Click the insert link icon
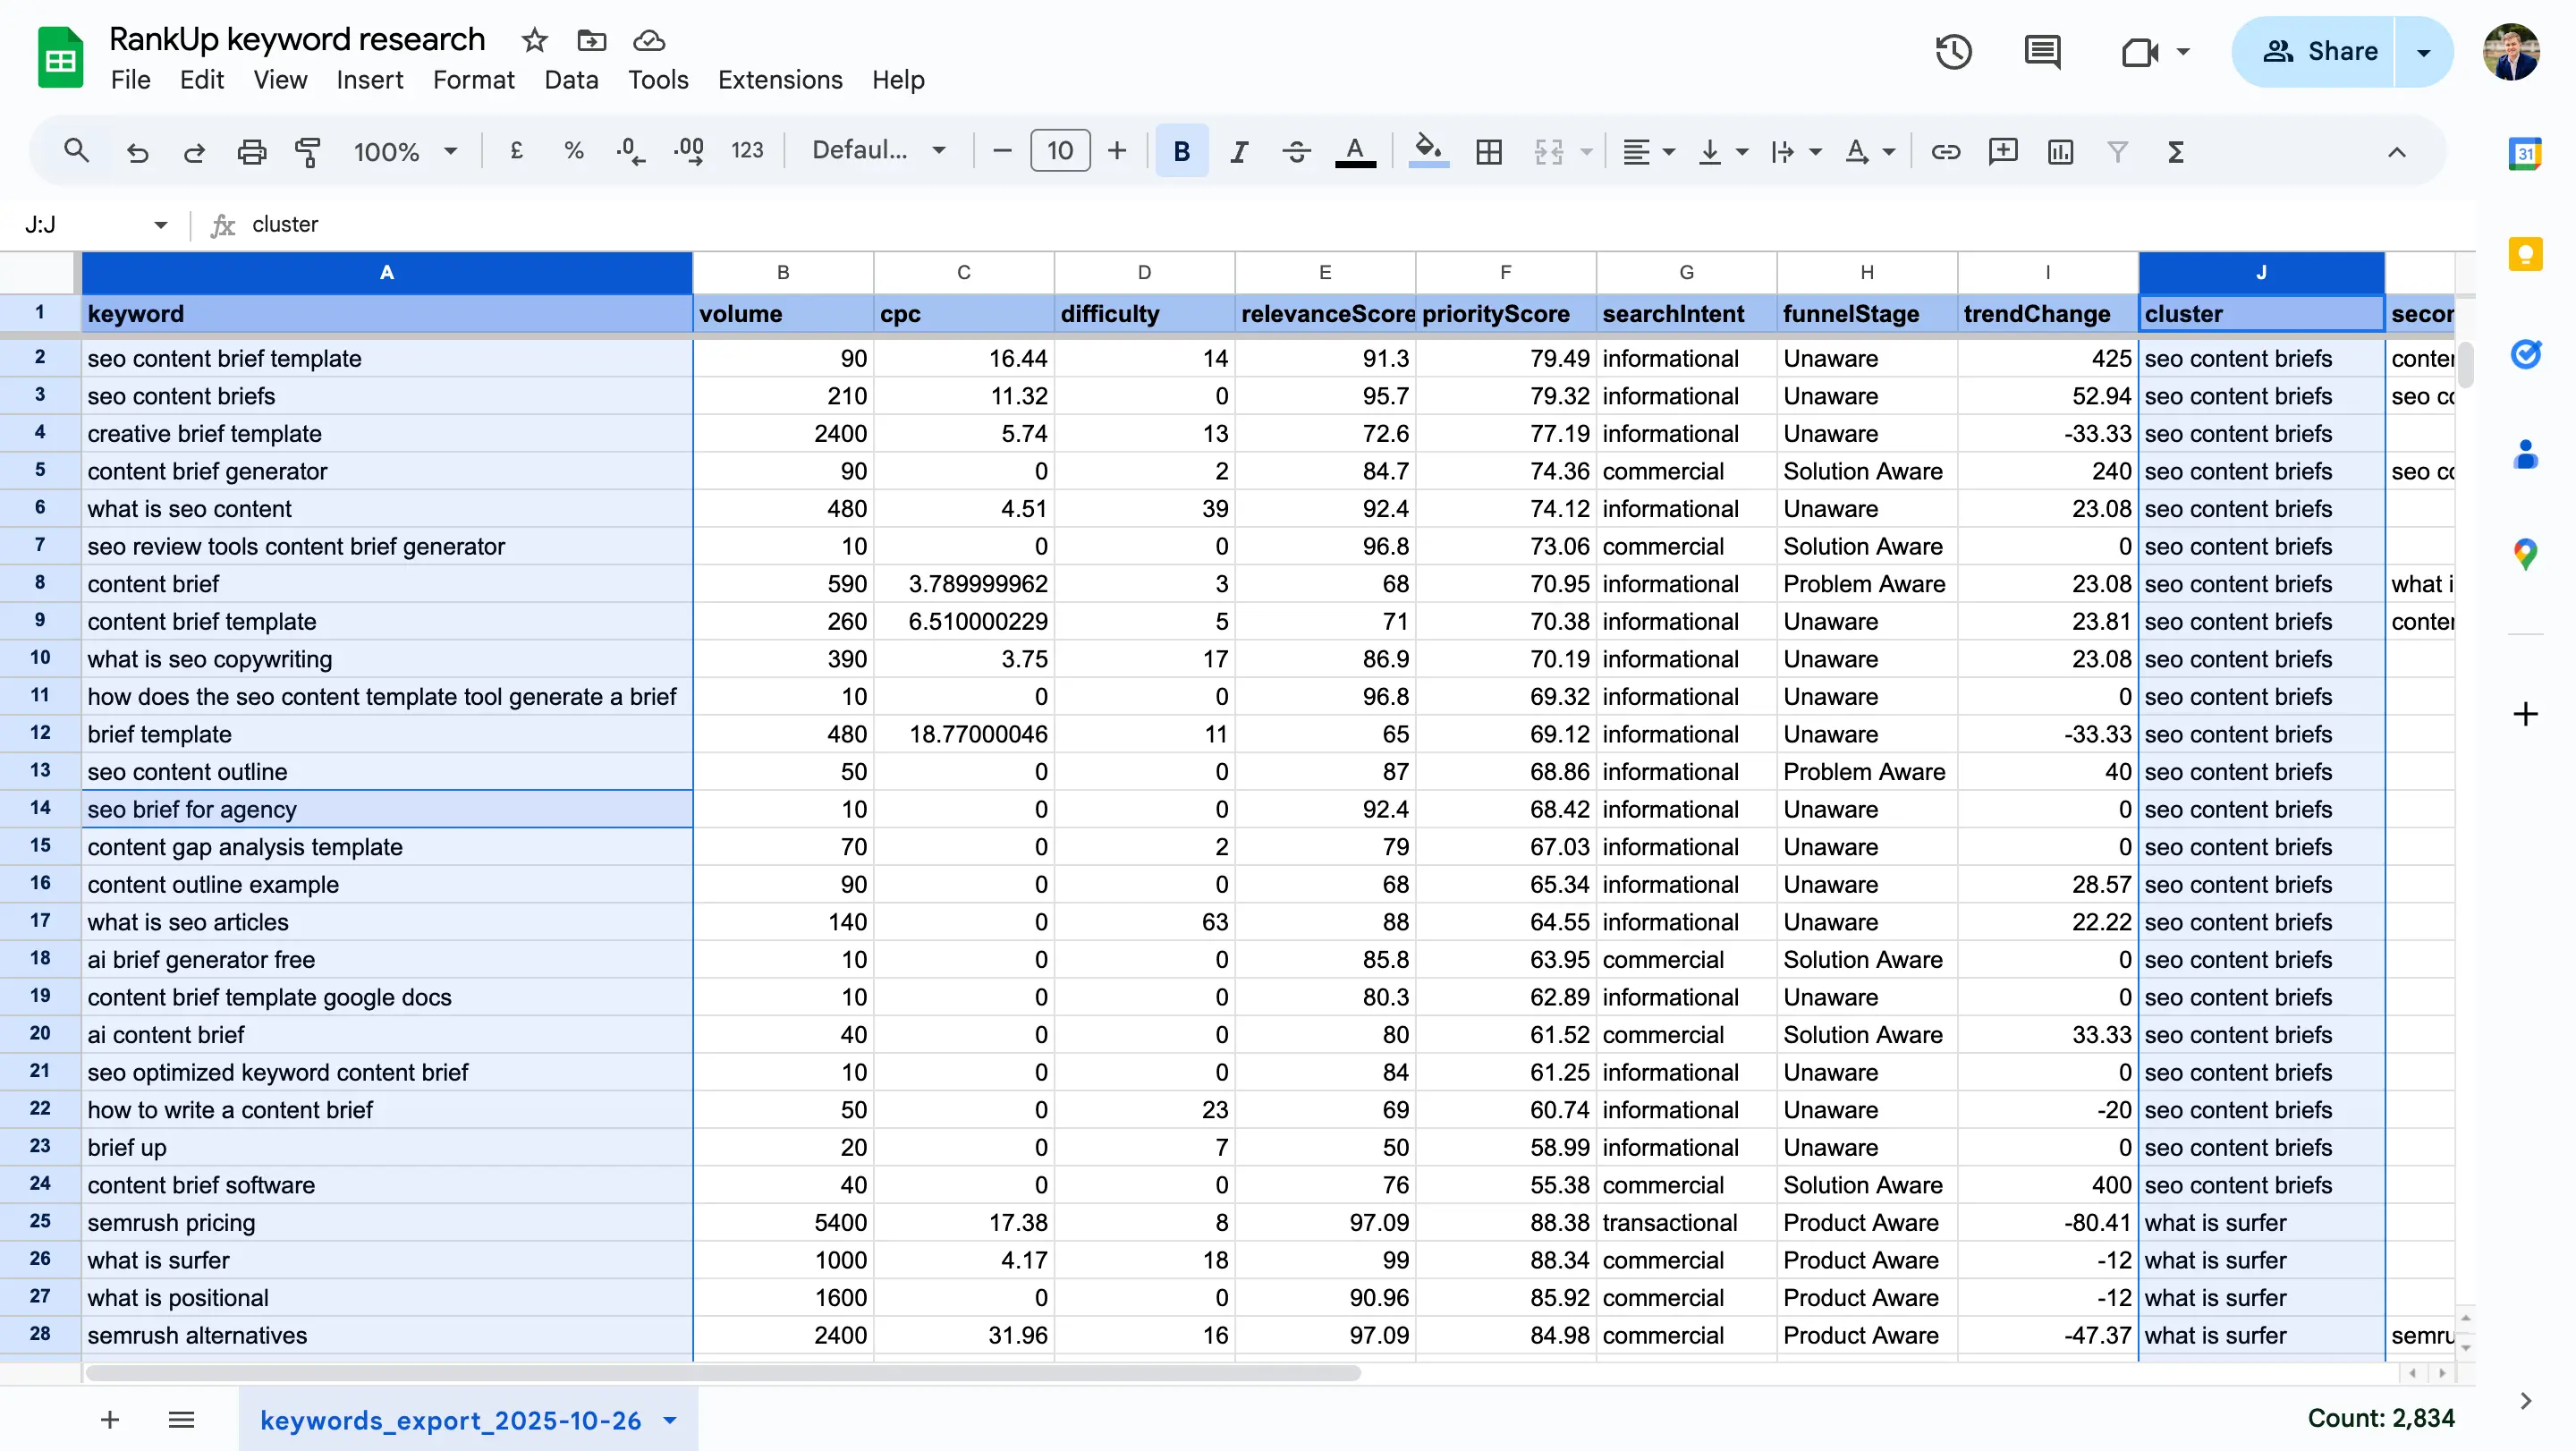2576x1451 pixels. click(1945, 152)
